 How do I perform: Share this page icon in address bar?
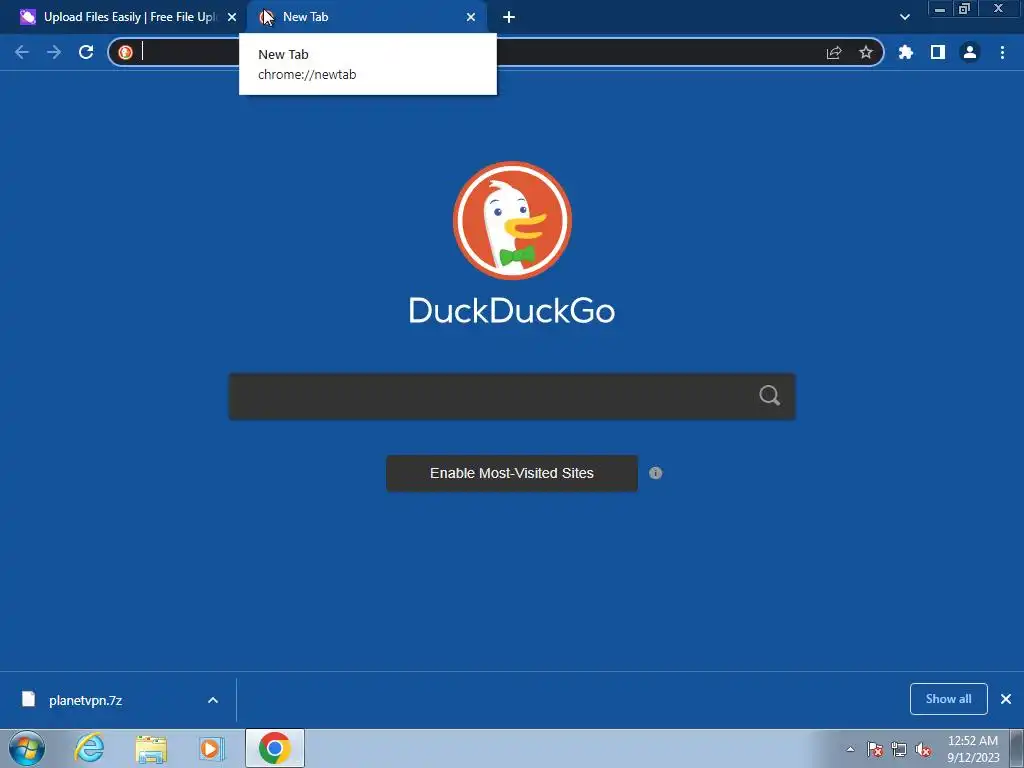pyautogui.click(x=834, y=52)
